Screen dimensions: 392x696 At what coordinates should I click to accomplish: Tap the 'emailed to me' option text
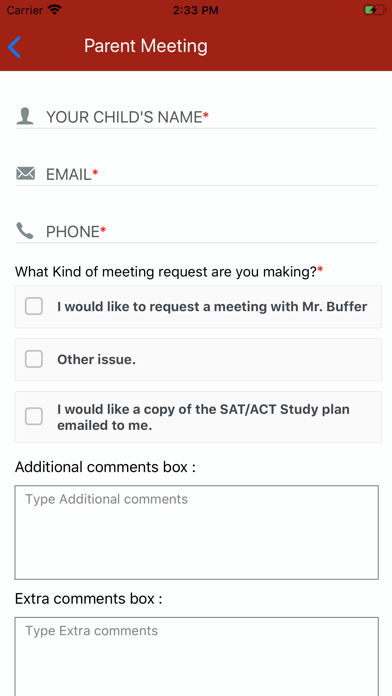(105, 425)
